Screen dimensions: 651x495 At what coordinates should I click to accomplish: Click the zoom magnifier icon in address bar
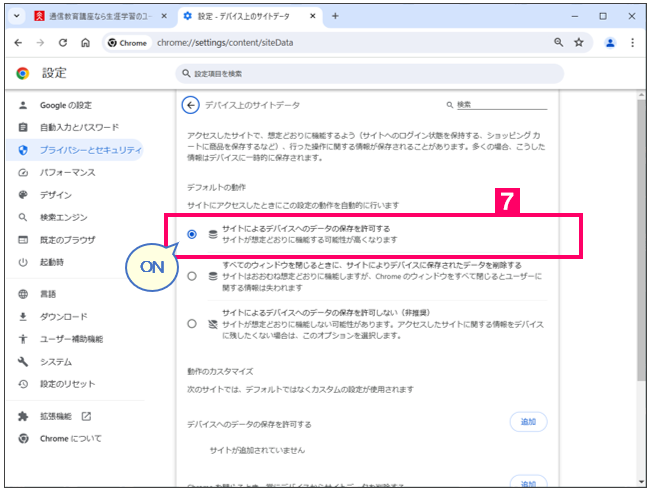(558, 43)
